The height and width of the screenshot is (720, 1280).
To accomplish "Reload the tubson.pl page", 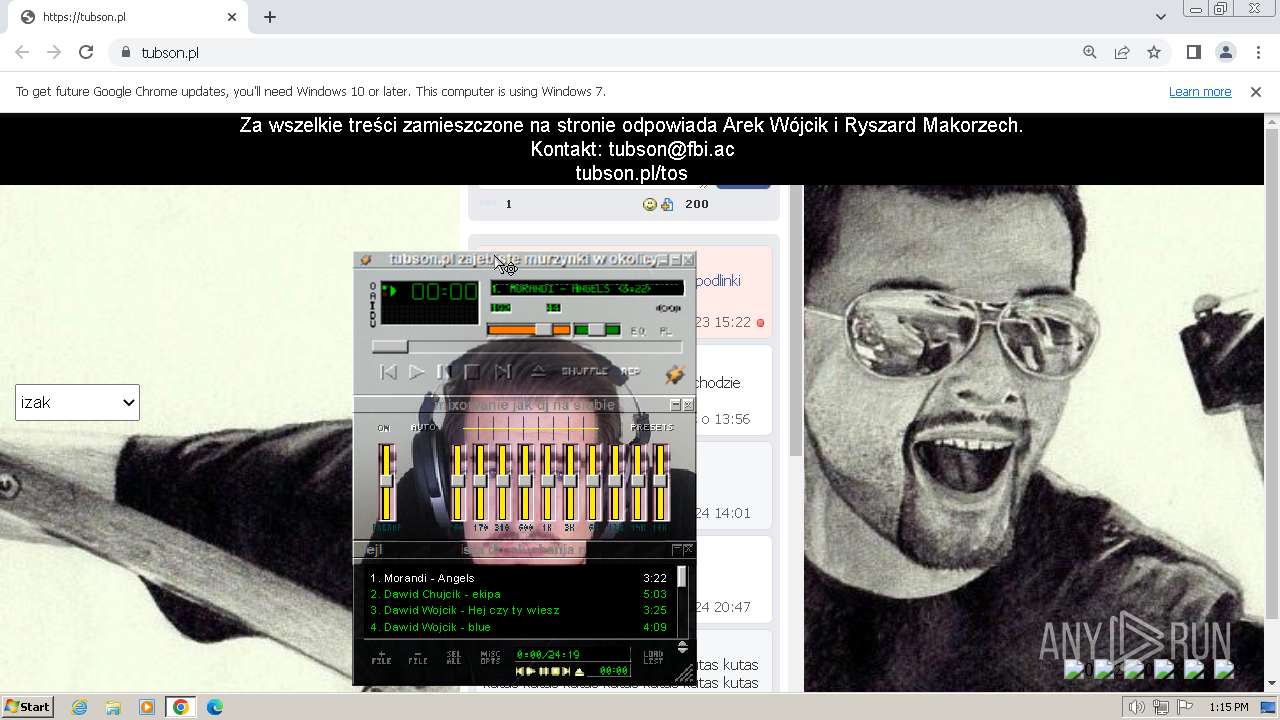I will [x=86, y=52].
